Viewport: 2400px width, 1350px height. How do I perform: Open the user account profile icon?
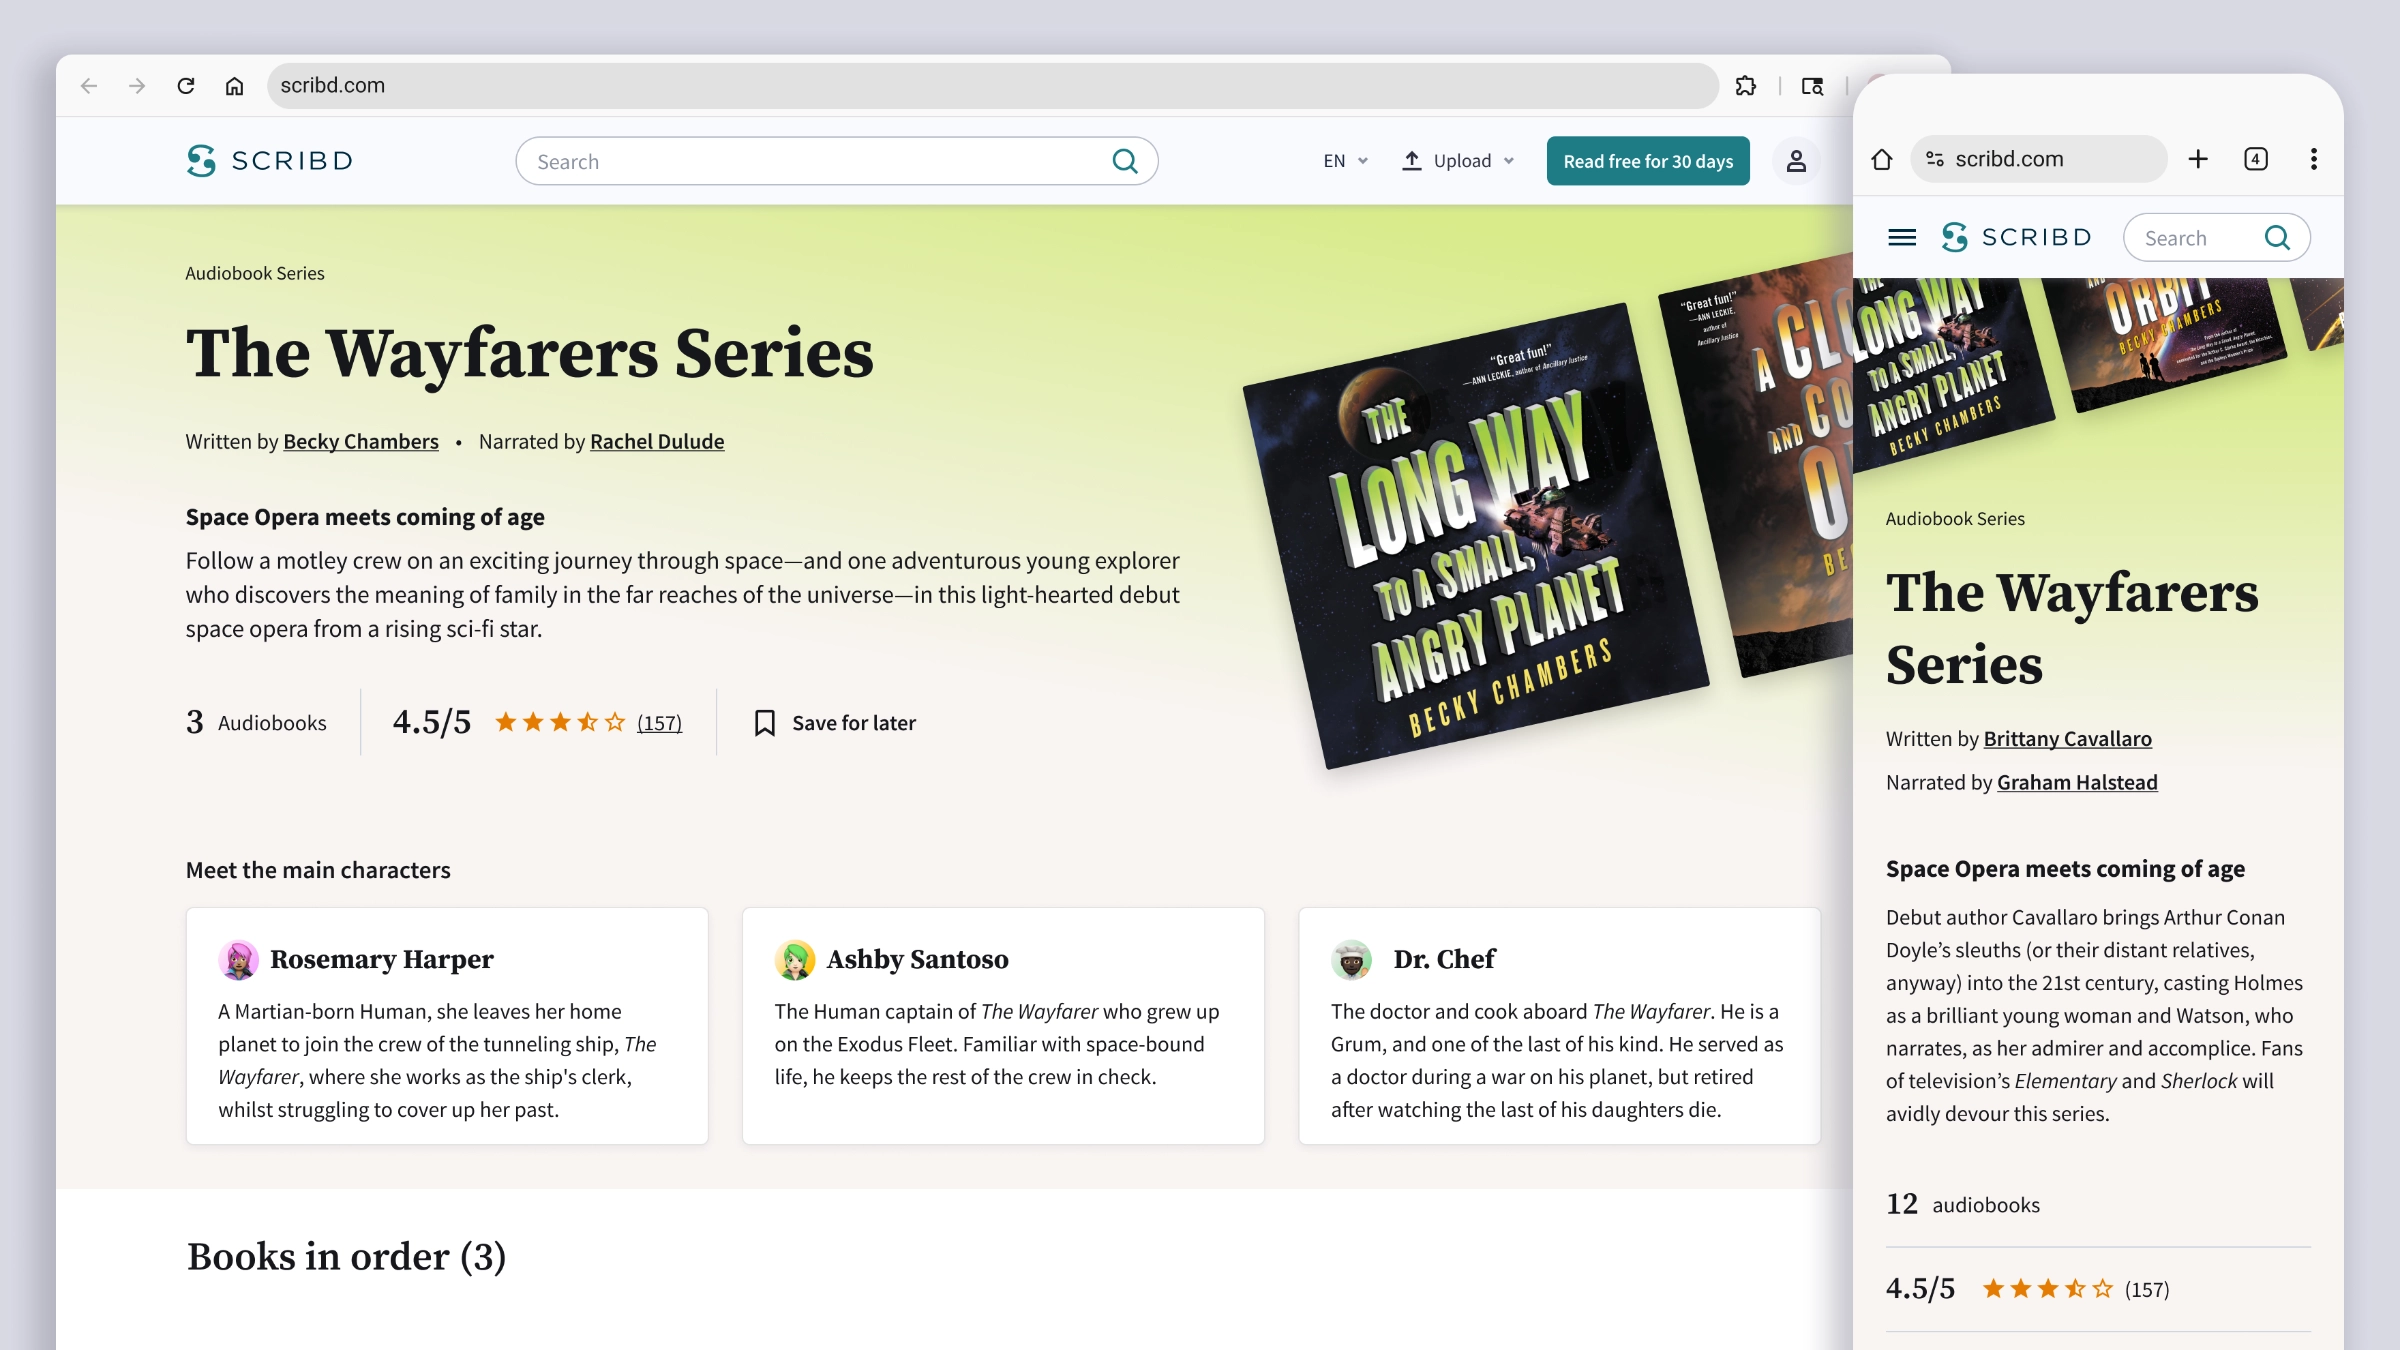pos(1796,161)
